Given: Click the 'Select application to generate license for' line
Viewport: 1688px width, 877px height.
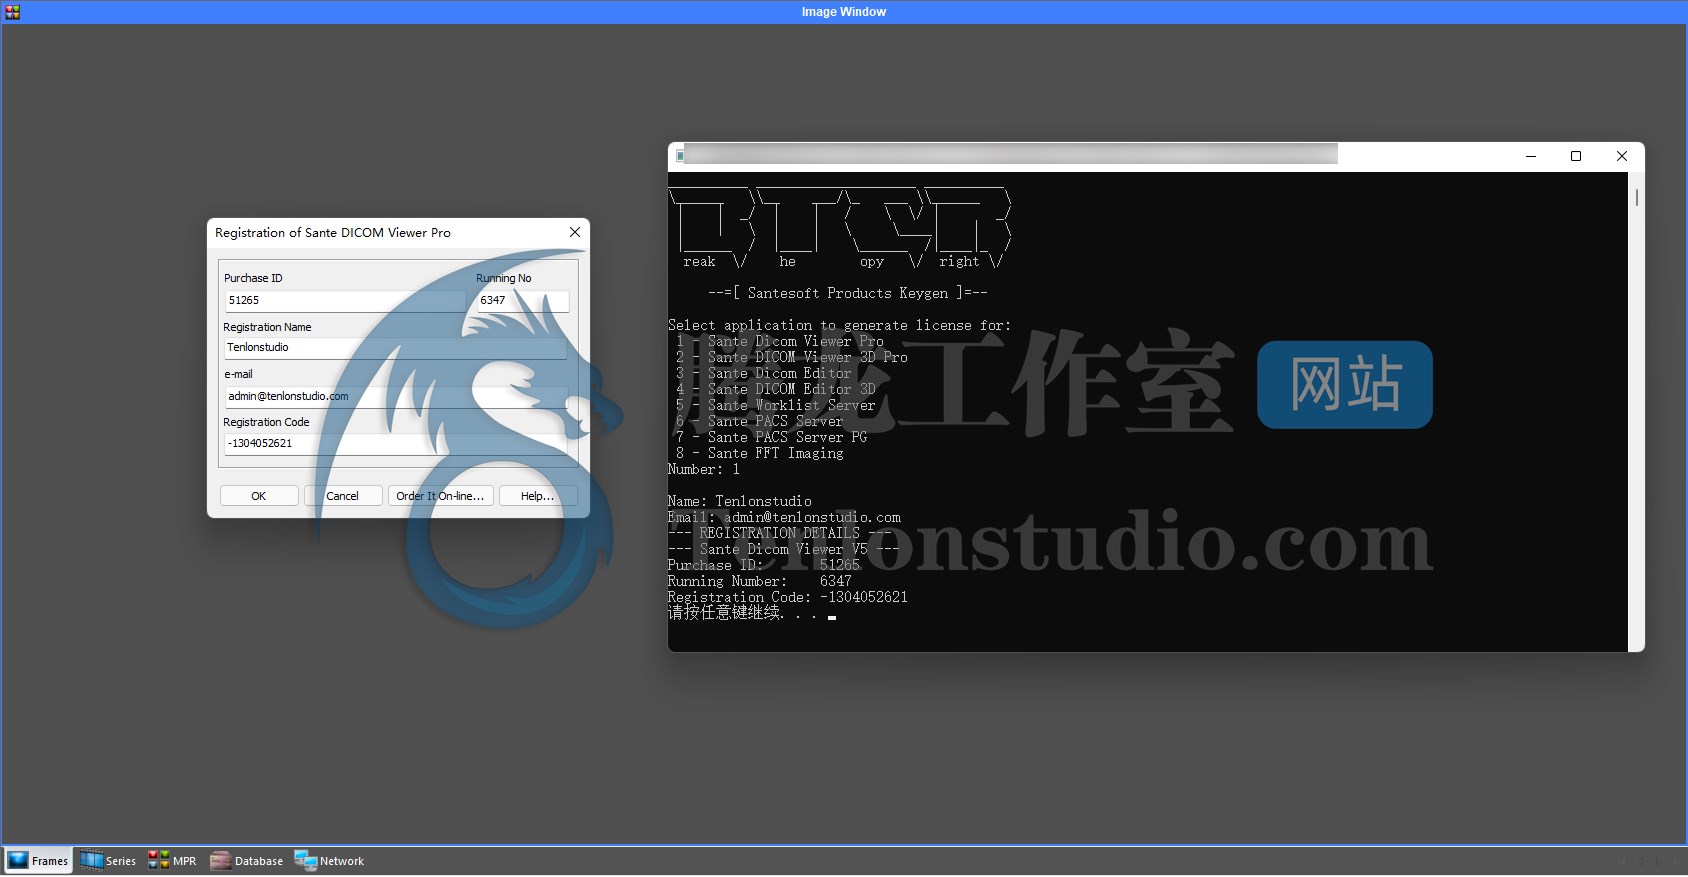Looking at the screenshot, I should coord(840,325).
